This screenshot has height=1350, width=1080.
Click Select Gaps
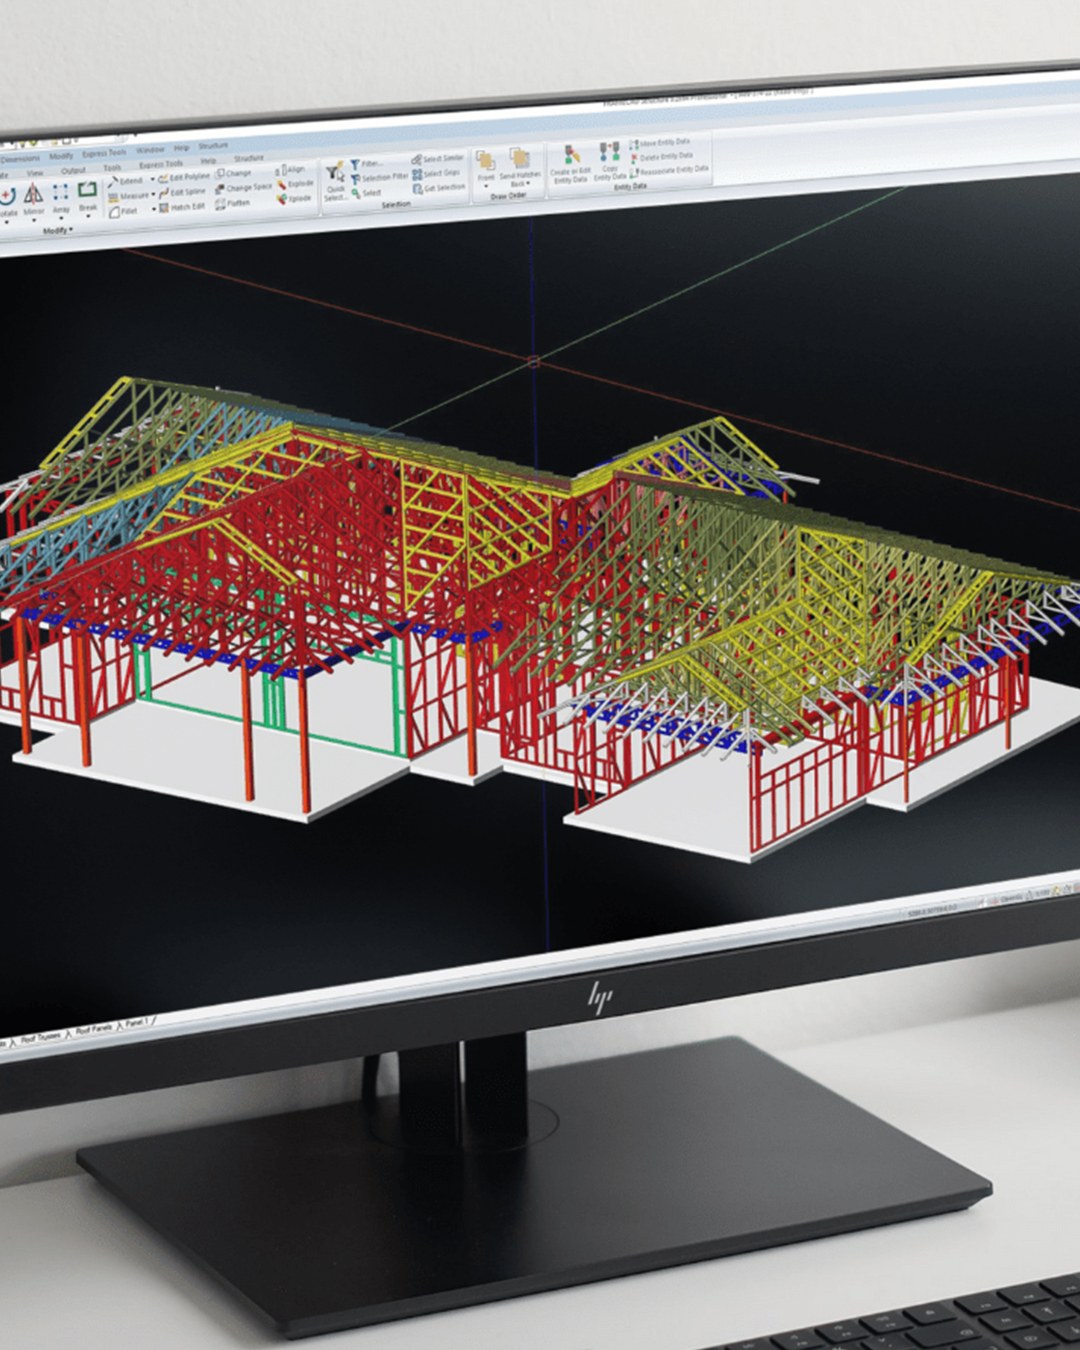coord(435,173)
